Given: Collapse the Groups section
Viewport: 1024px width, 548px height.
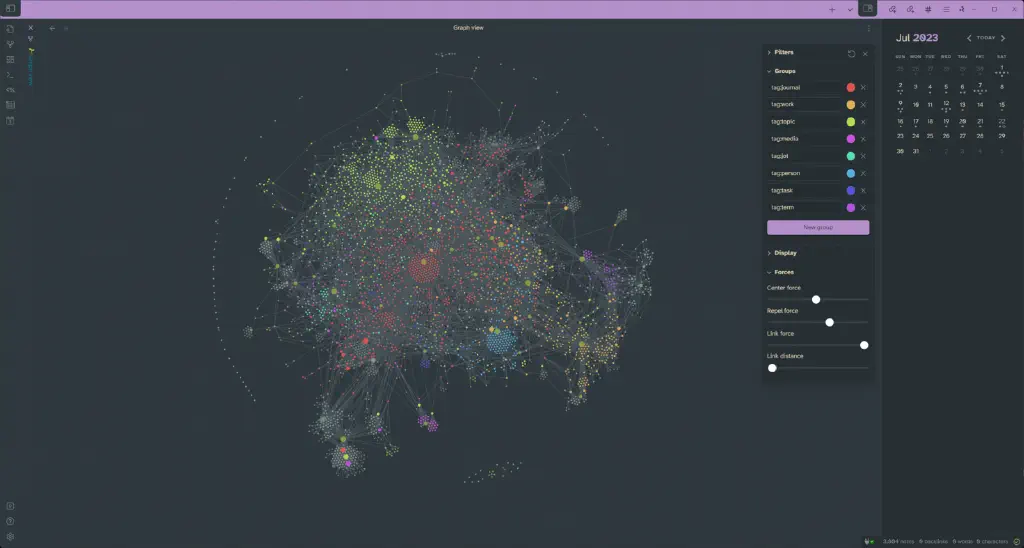Looking at the screenshot, I should (x=782, y=71).
